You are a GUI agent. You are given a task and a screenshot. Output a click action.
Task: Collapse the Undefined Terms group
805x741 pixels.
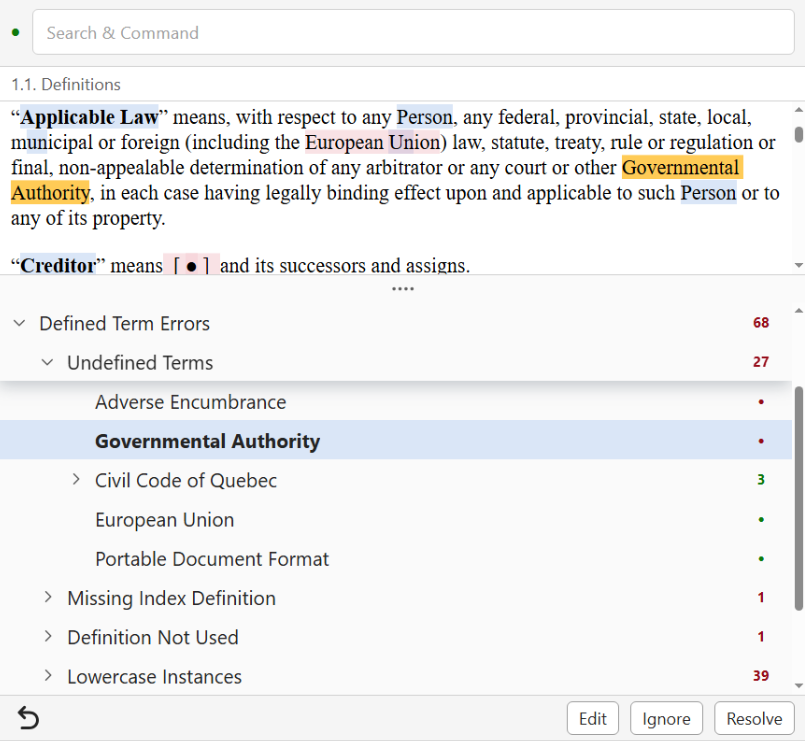(47, 363)
